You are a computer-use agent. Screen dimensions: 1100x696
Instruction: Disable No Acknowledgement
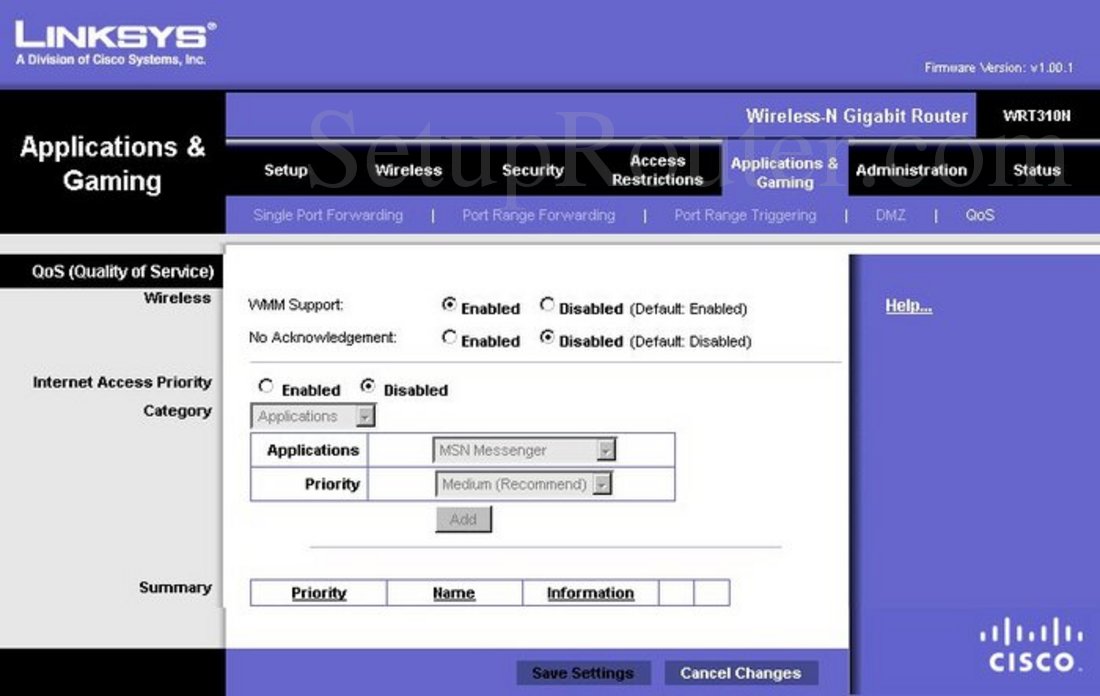pyautogui.click(x=547, y=339)
